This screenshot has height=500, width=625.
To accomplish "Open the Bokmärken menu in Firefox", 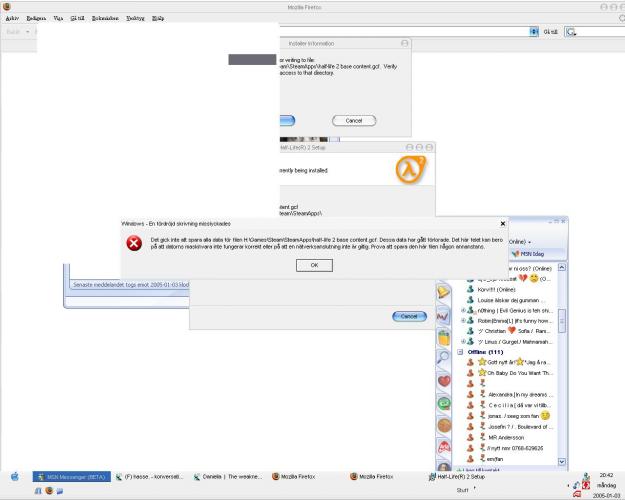I will tap(105, 18).
